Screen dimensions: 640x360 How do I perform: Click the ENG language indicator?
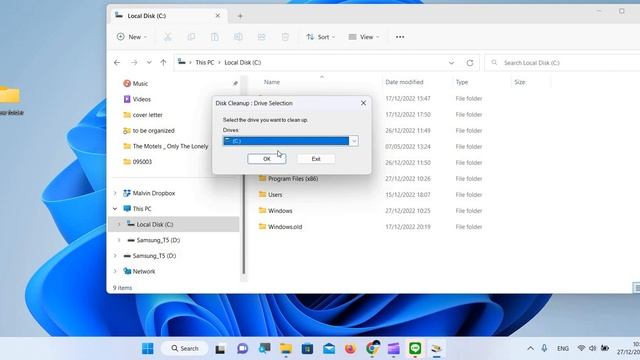pyautogui.click(x=563, y=349)
